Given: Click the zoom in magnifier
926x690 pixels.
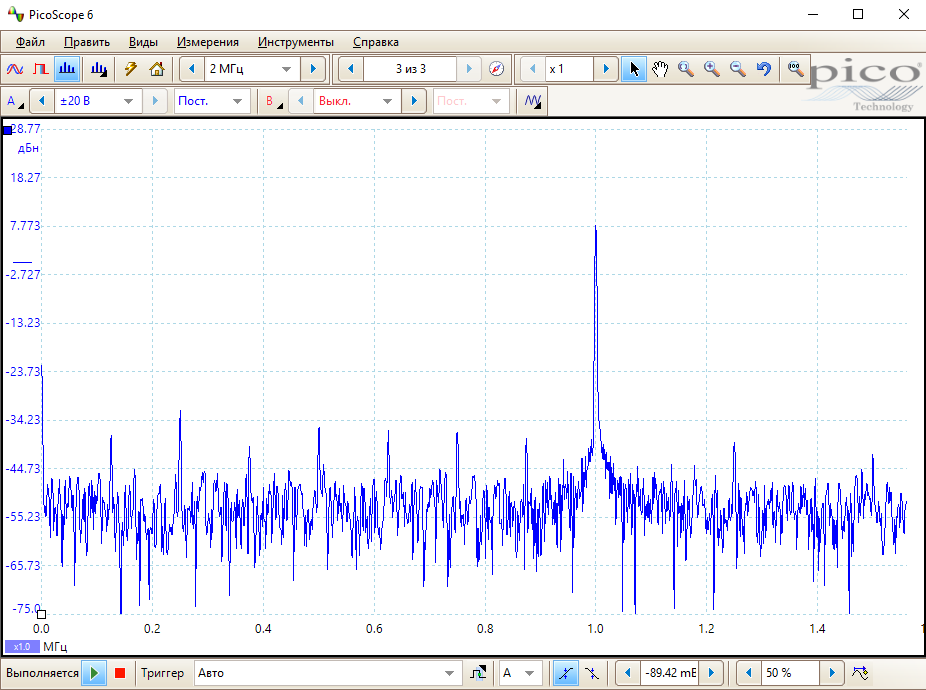Looking at the screenshot, I should click(x=712, y=69).
